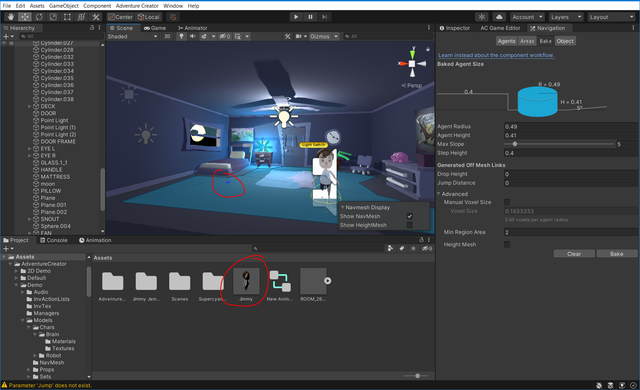
Task: Click the grid snapping icon in toolbar
Action: click(173, 17)
